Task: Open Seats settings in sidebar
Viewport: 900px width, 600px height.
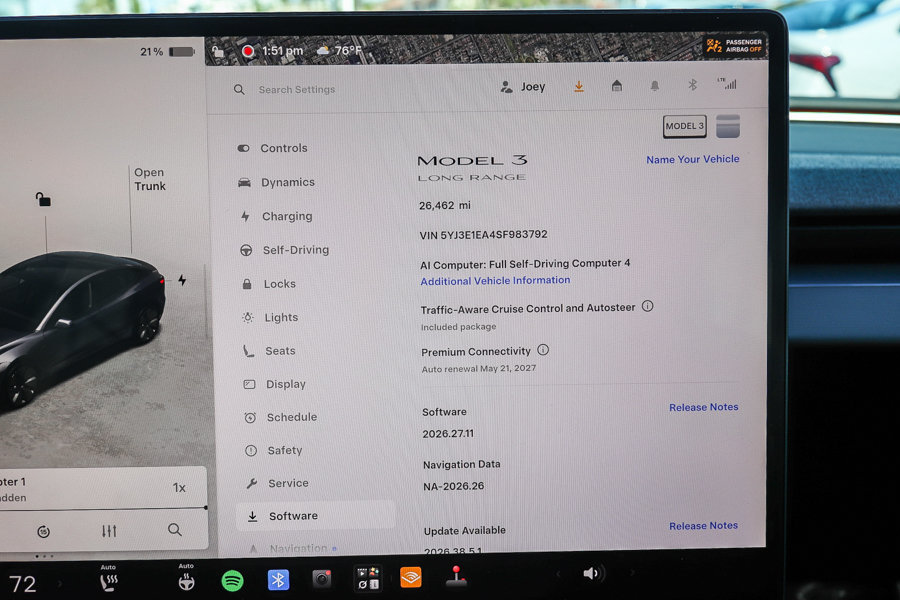Action: pyautogui.click(x=269, y=351)
